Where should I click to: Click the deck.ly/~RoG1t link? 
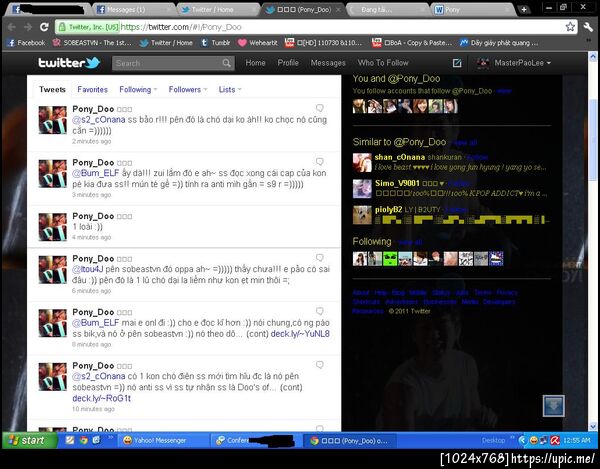pyautogui.click(x=101, y=398)
